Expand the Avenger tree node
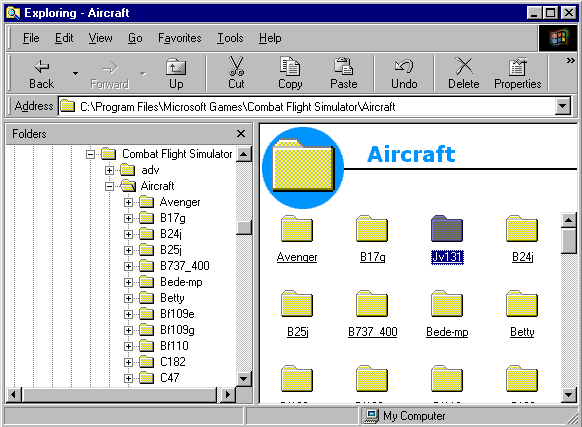 (x=128, y=202)
